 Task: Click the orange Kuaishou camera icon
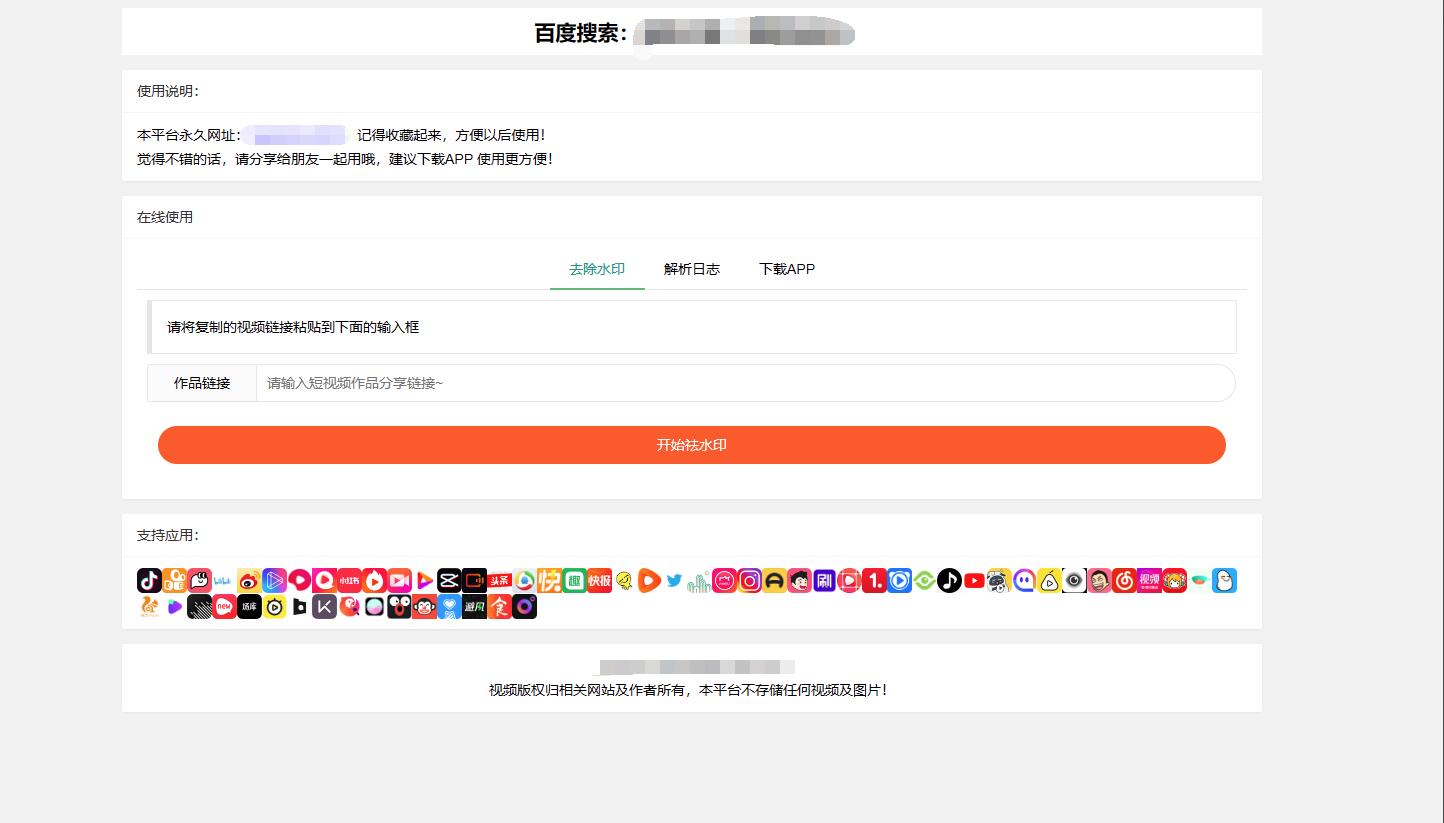(x=174, y=580)
